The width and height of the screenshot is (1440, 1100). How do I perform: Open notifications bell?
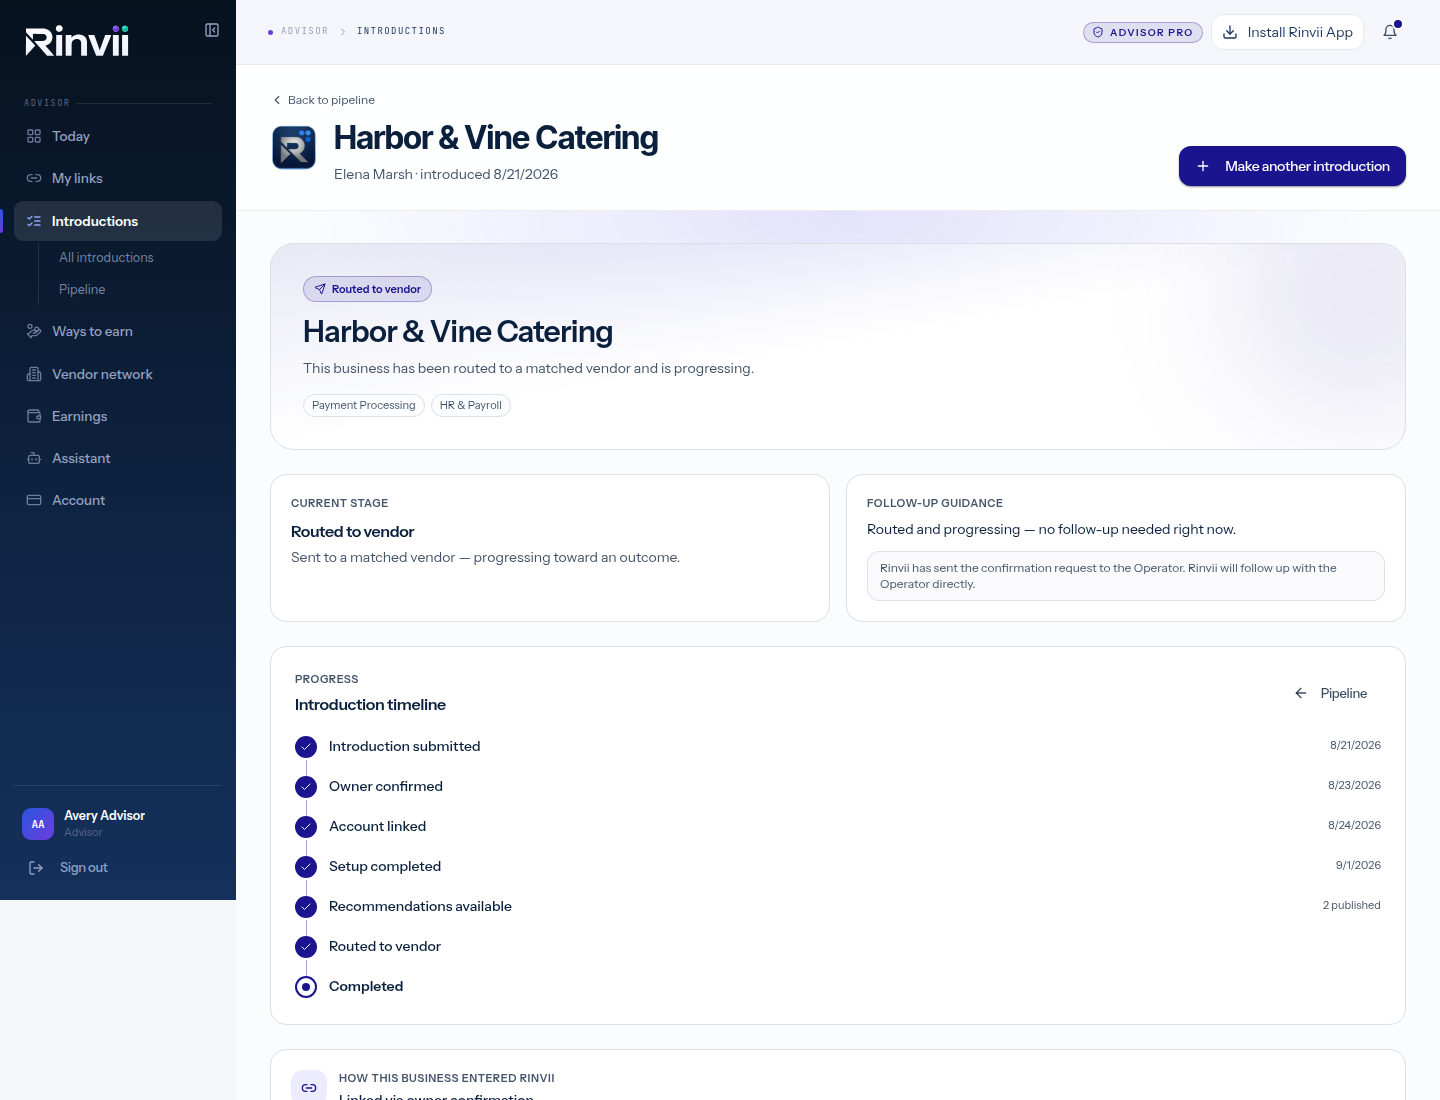pyautogui.click(x=1390, y=32)
